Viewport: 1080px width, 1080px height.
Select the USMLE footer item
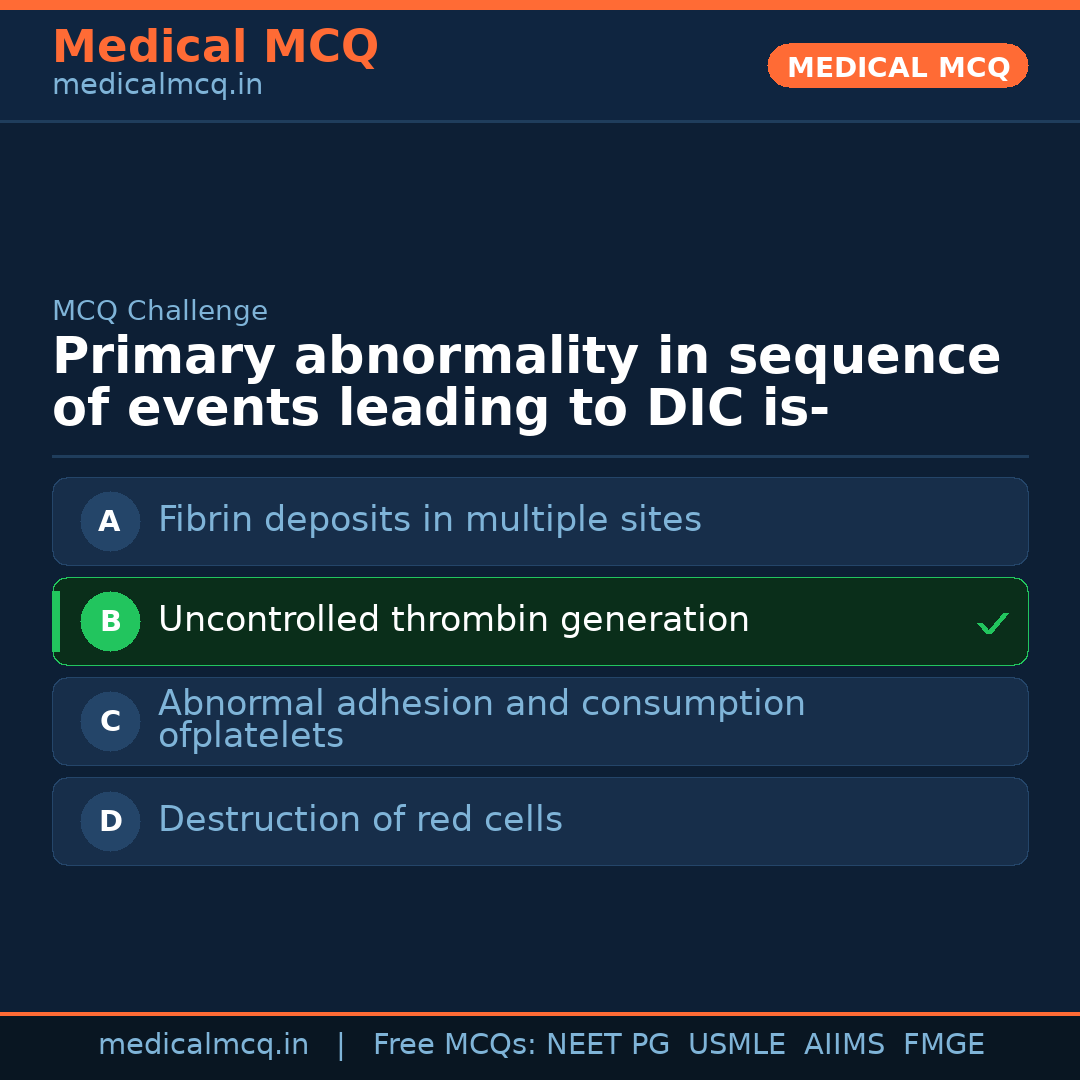pos(736,1045)
